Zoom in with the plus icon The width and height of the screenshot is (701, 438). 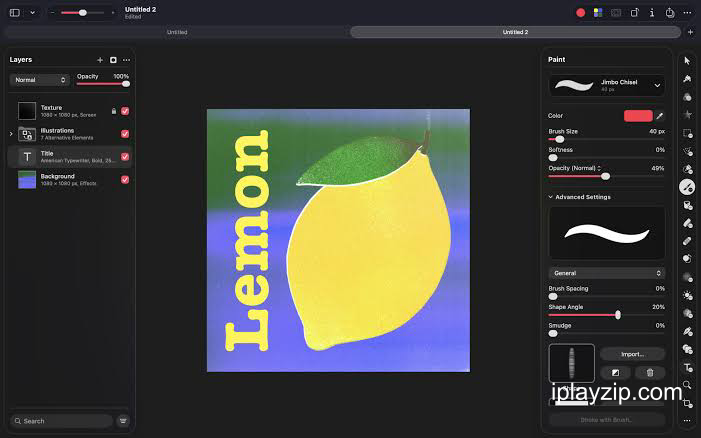pyautogui.click(x=113, y=13)
